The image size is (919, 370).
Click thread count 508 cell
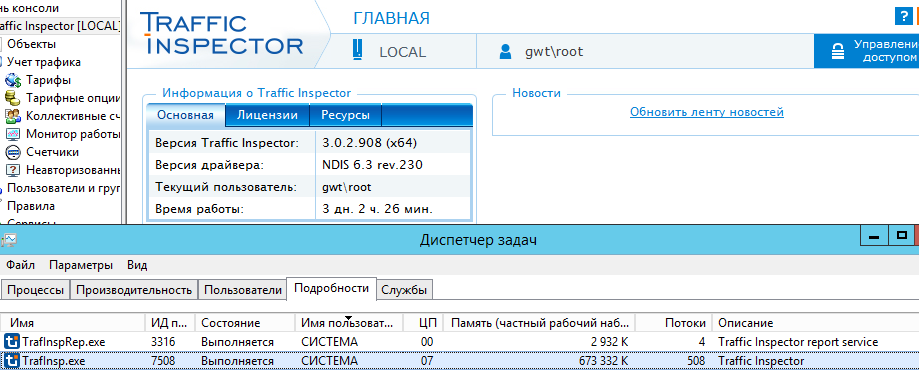695,361
